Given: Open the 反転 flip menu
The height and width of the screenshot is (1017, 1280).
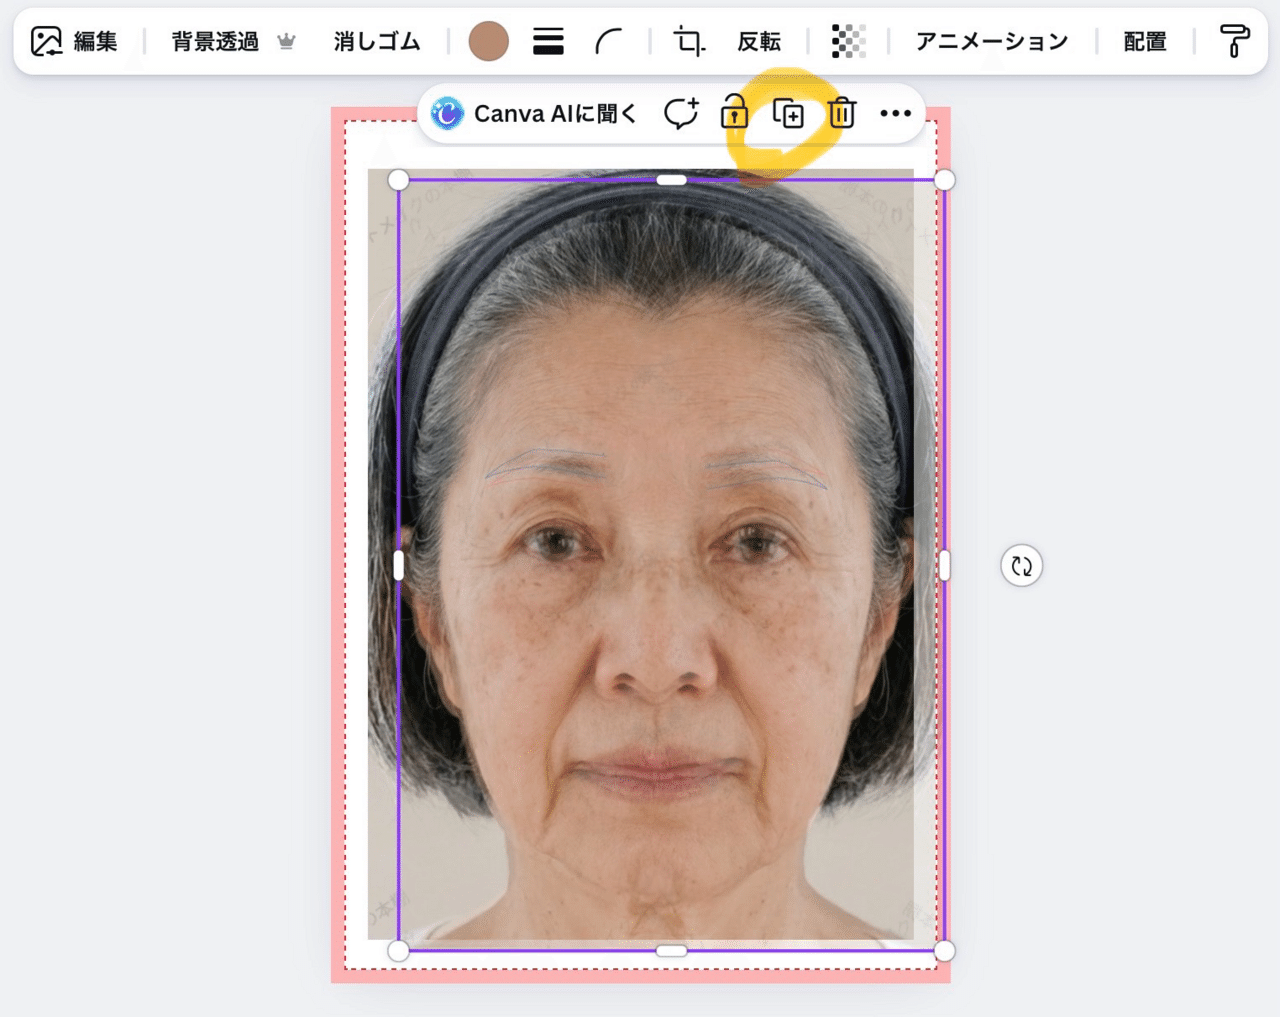Looking at the screenshot, I should [759, 41].
